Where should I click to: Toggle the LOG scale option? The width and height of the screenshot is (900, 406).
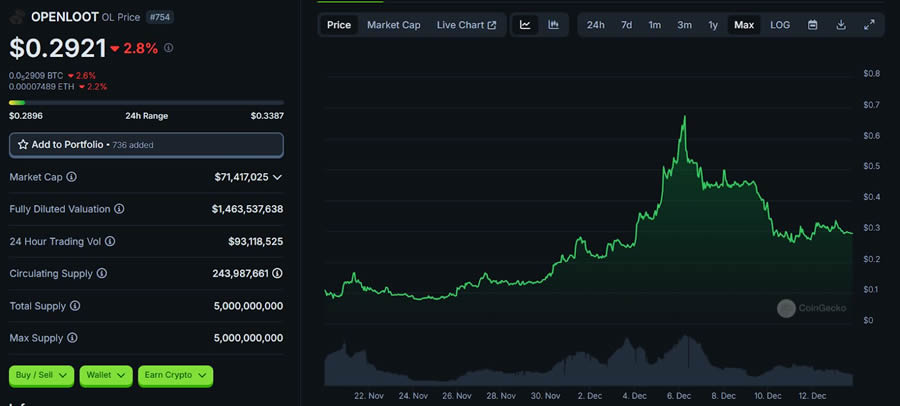tap(779, 25)
